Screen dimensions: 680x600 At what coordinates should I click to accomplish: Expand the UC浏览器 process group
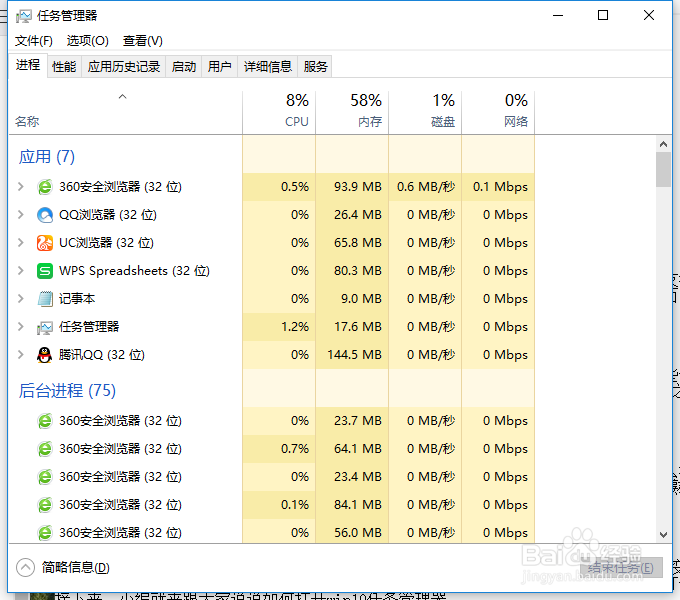click(x=21, y=243)
